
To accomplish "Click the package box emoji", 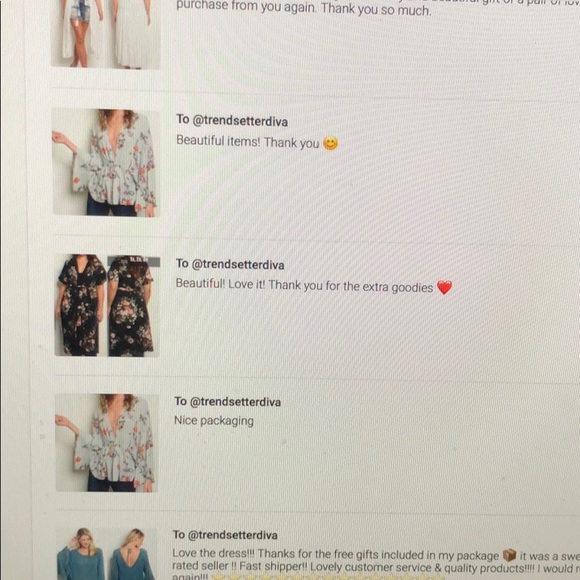I will pos(509,555).
